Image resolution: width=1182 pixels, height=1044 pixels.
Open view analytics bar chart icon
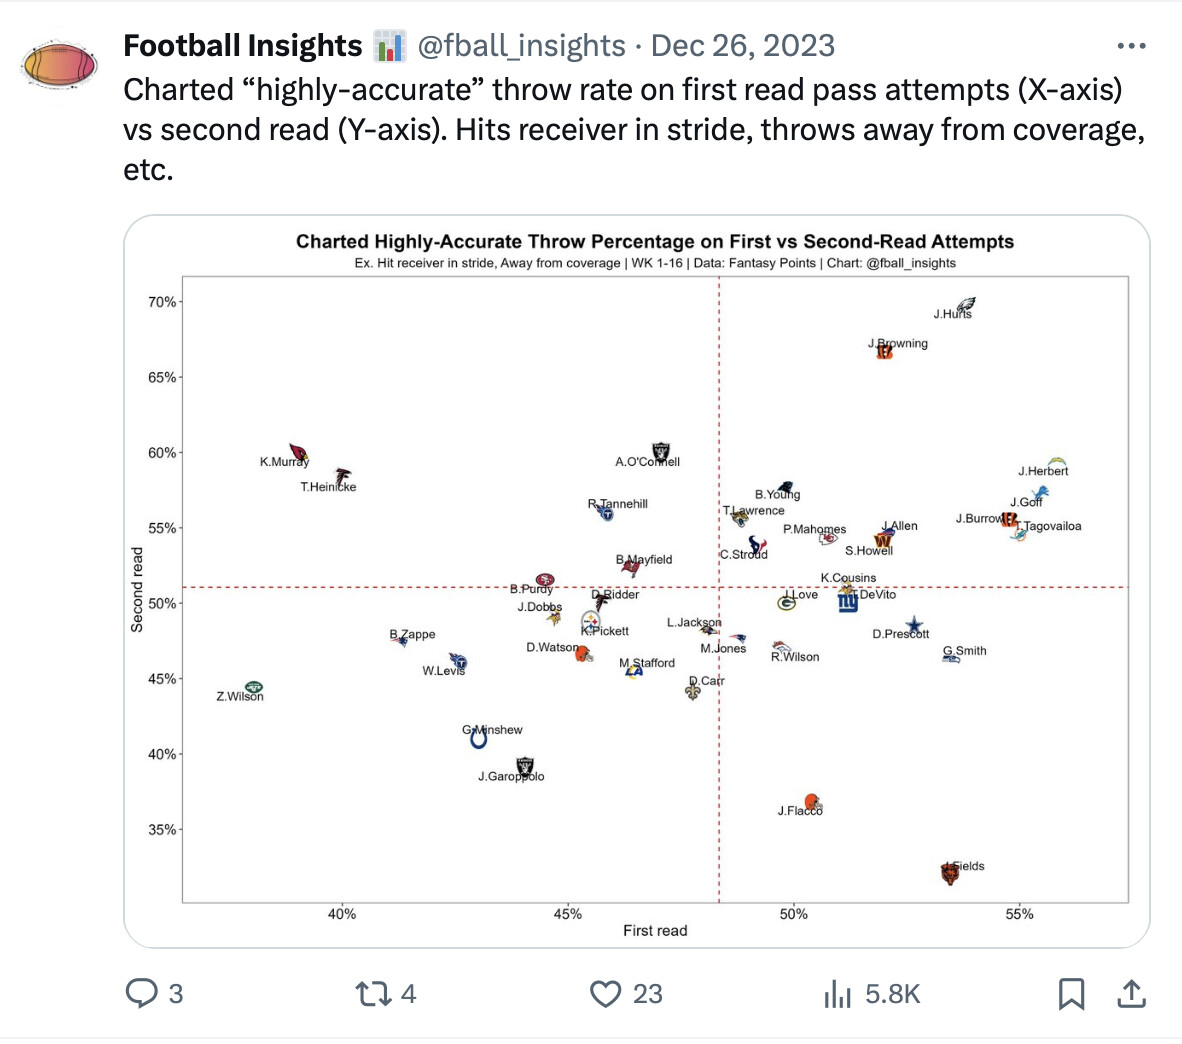pos(837,993)
